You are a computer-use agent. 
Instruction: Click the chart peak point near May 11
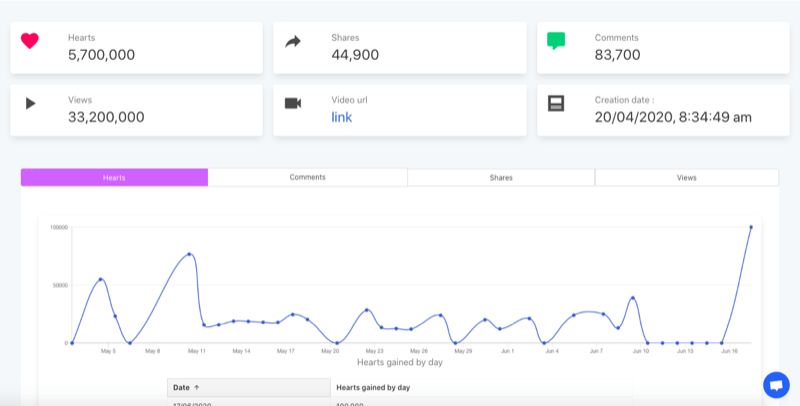189,254
